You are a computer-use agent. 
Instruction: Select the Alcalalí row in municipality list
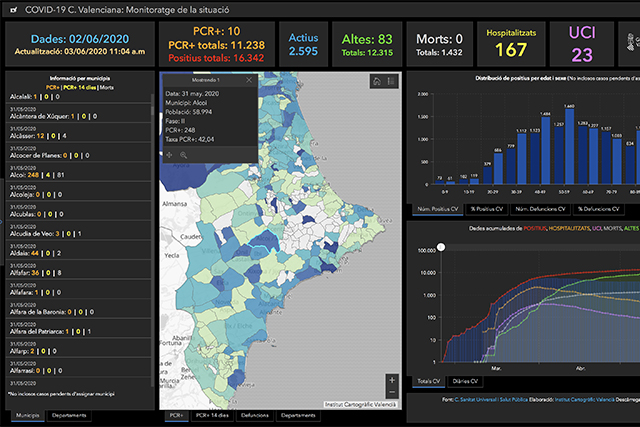click(x=78, y=97)
